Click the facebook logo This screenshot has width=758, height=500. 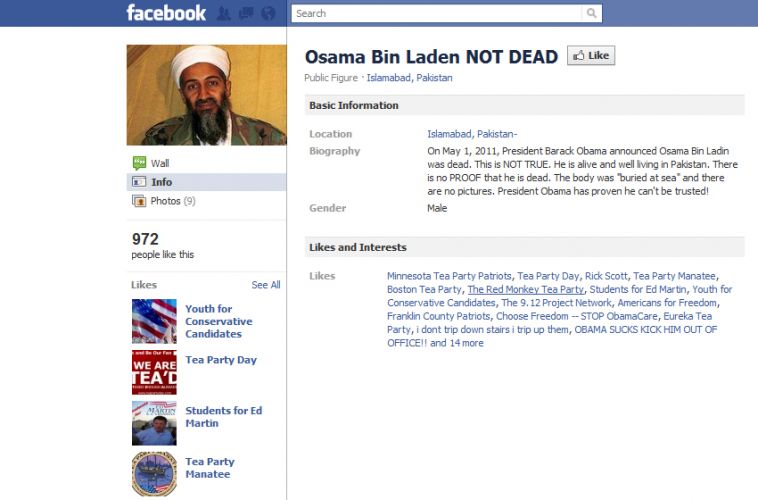click(166, 13)
